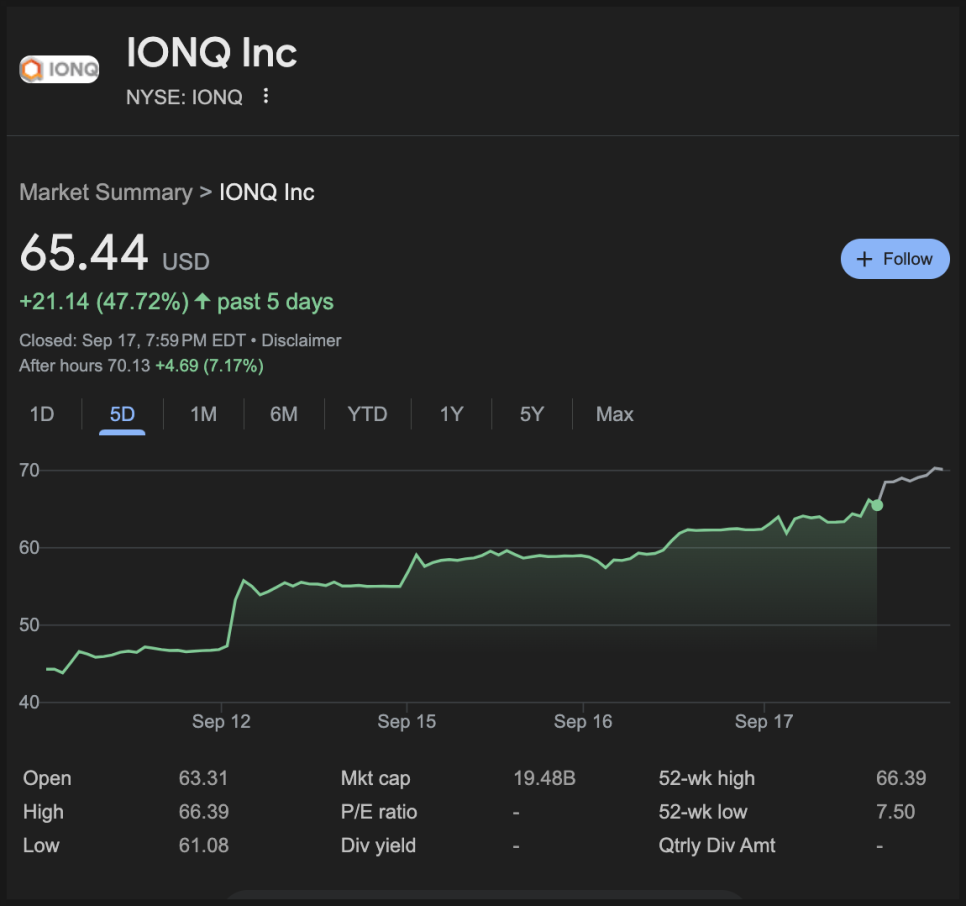The height and width of the screenshot is (906, 966).
Task: Click the P/E ratio label
Action: (x=379, y=812)
